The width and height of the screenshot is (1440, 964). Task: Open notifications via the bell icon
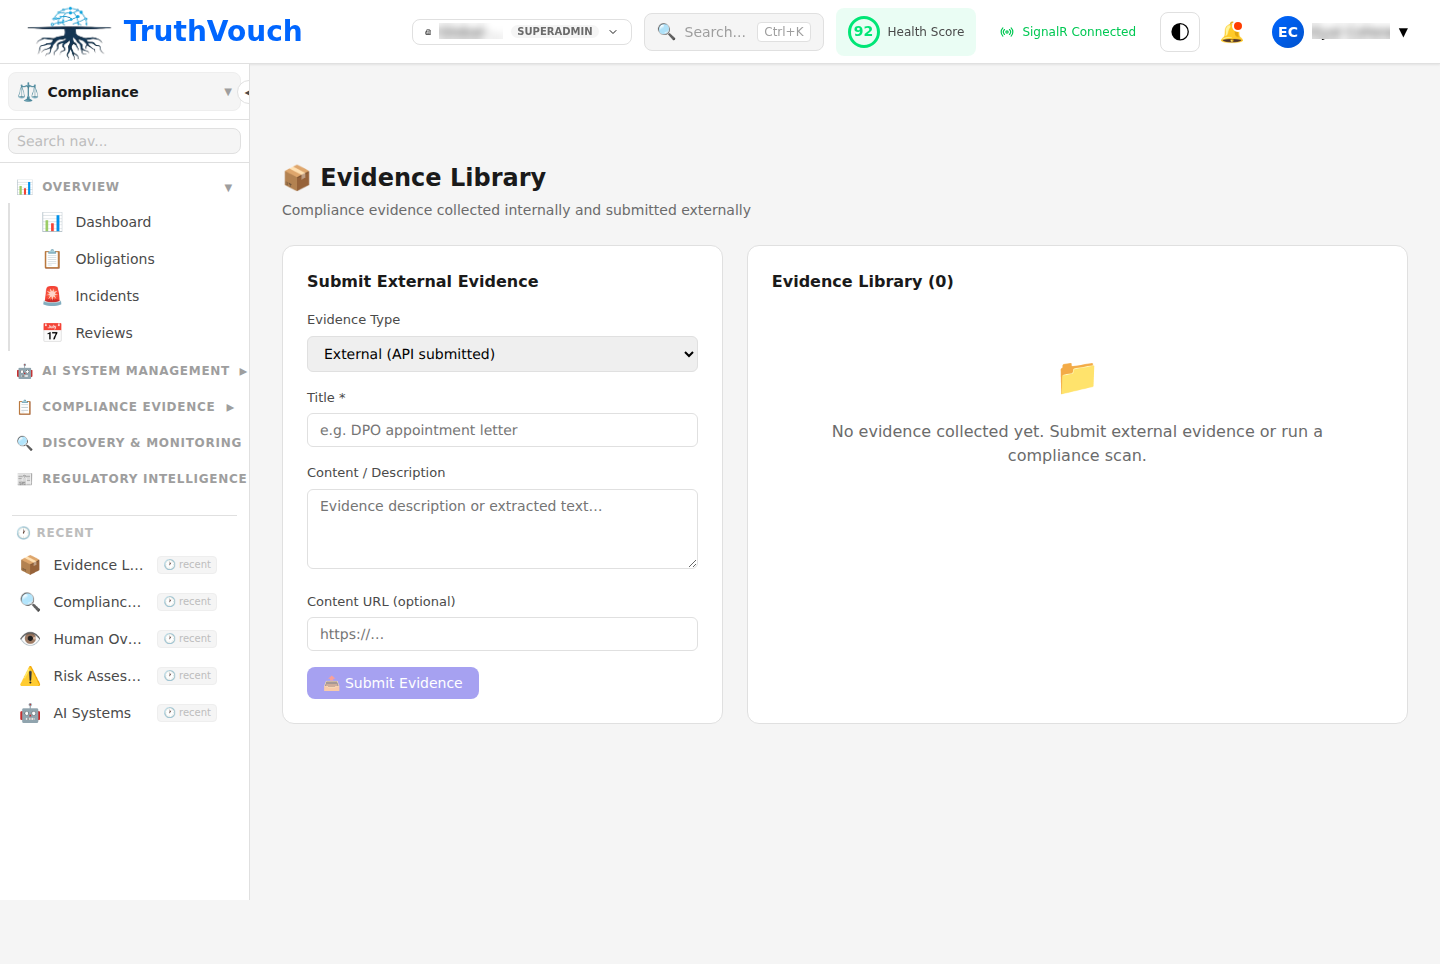pos(1232,31)
